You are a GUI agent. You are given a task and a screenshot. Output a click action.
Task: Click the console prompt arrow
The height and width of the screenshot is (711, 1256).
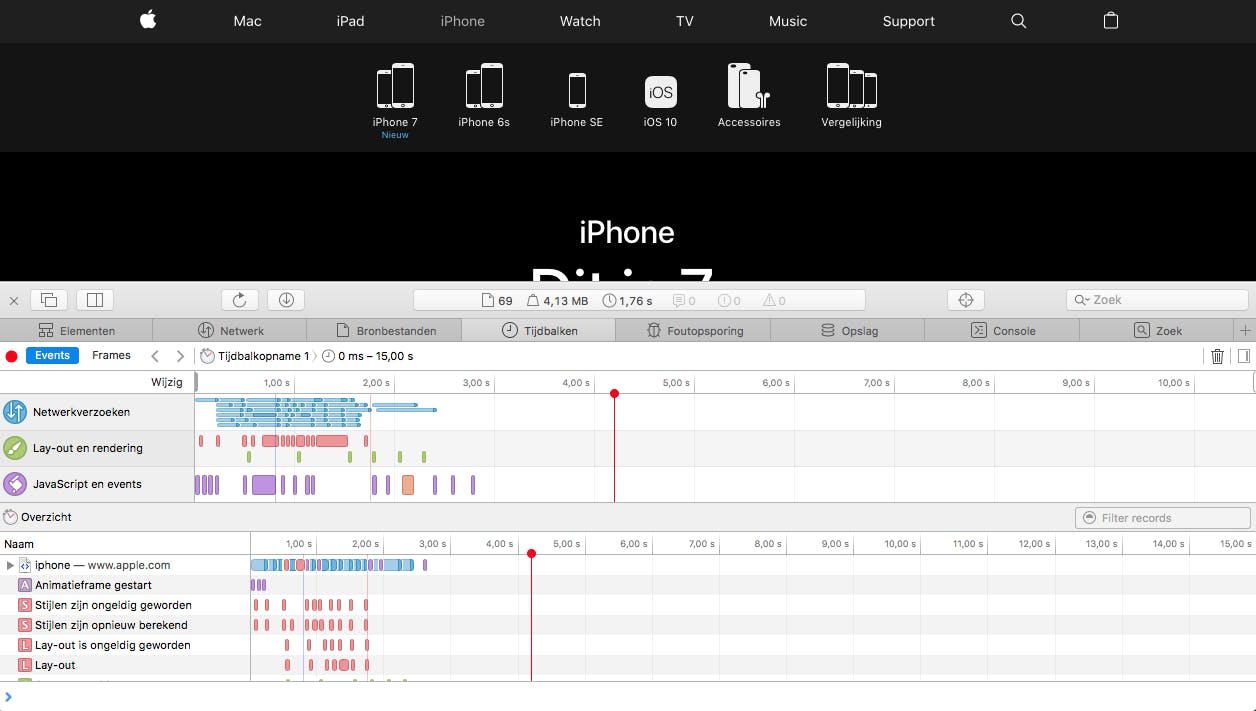(8, 697)
